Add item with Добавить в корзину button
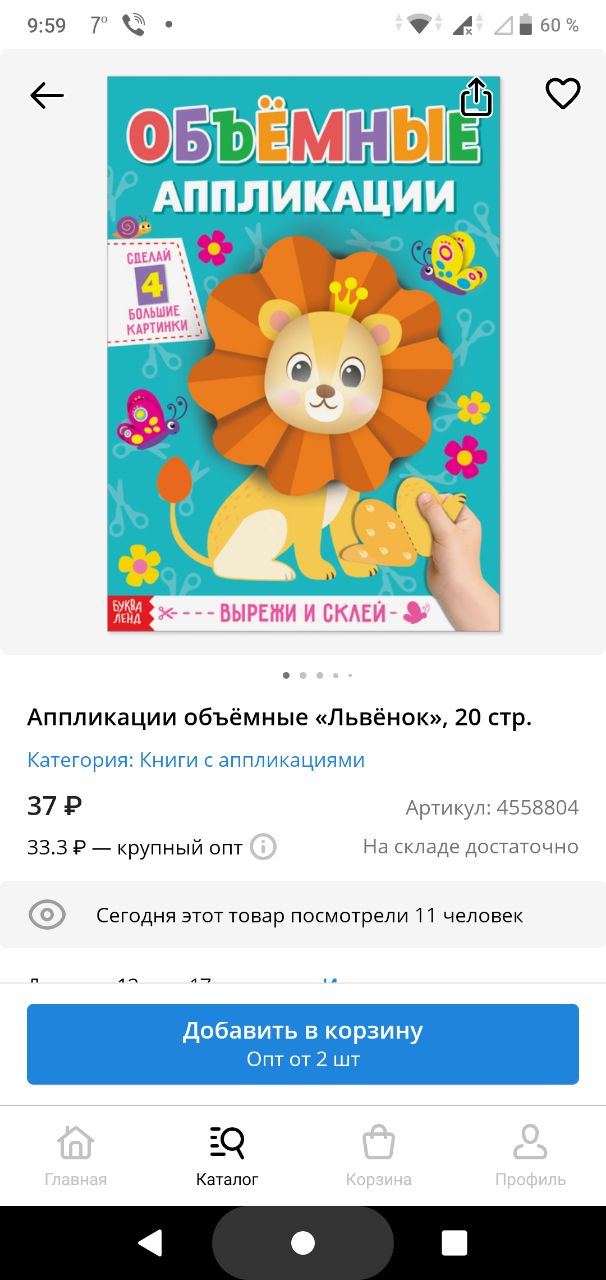The height and width of the screenshot is (1280, 606). click(x=303, y=1044)
